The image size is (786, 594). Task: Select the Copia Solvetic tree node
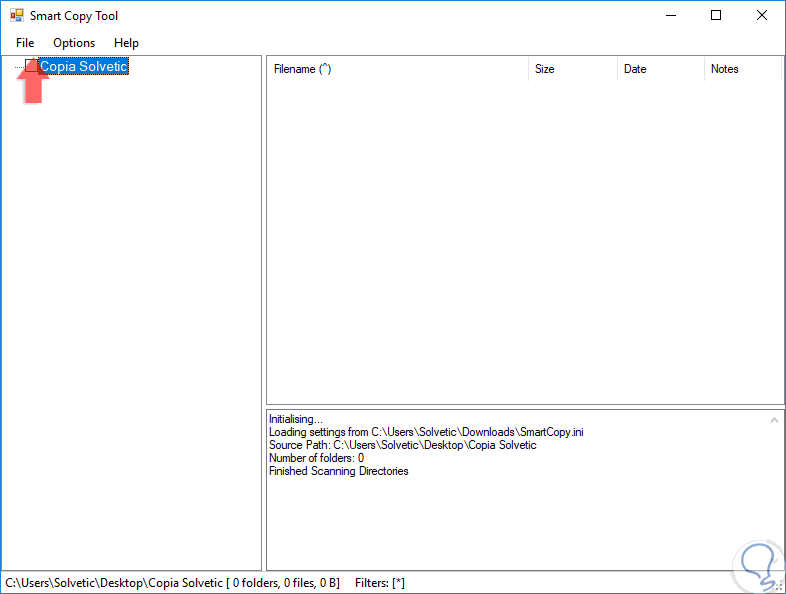coord(84,66)
